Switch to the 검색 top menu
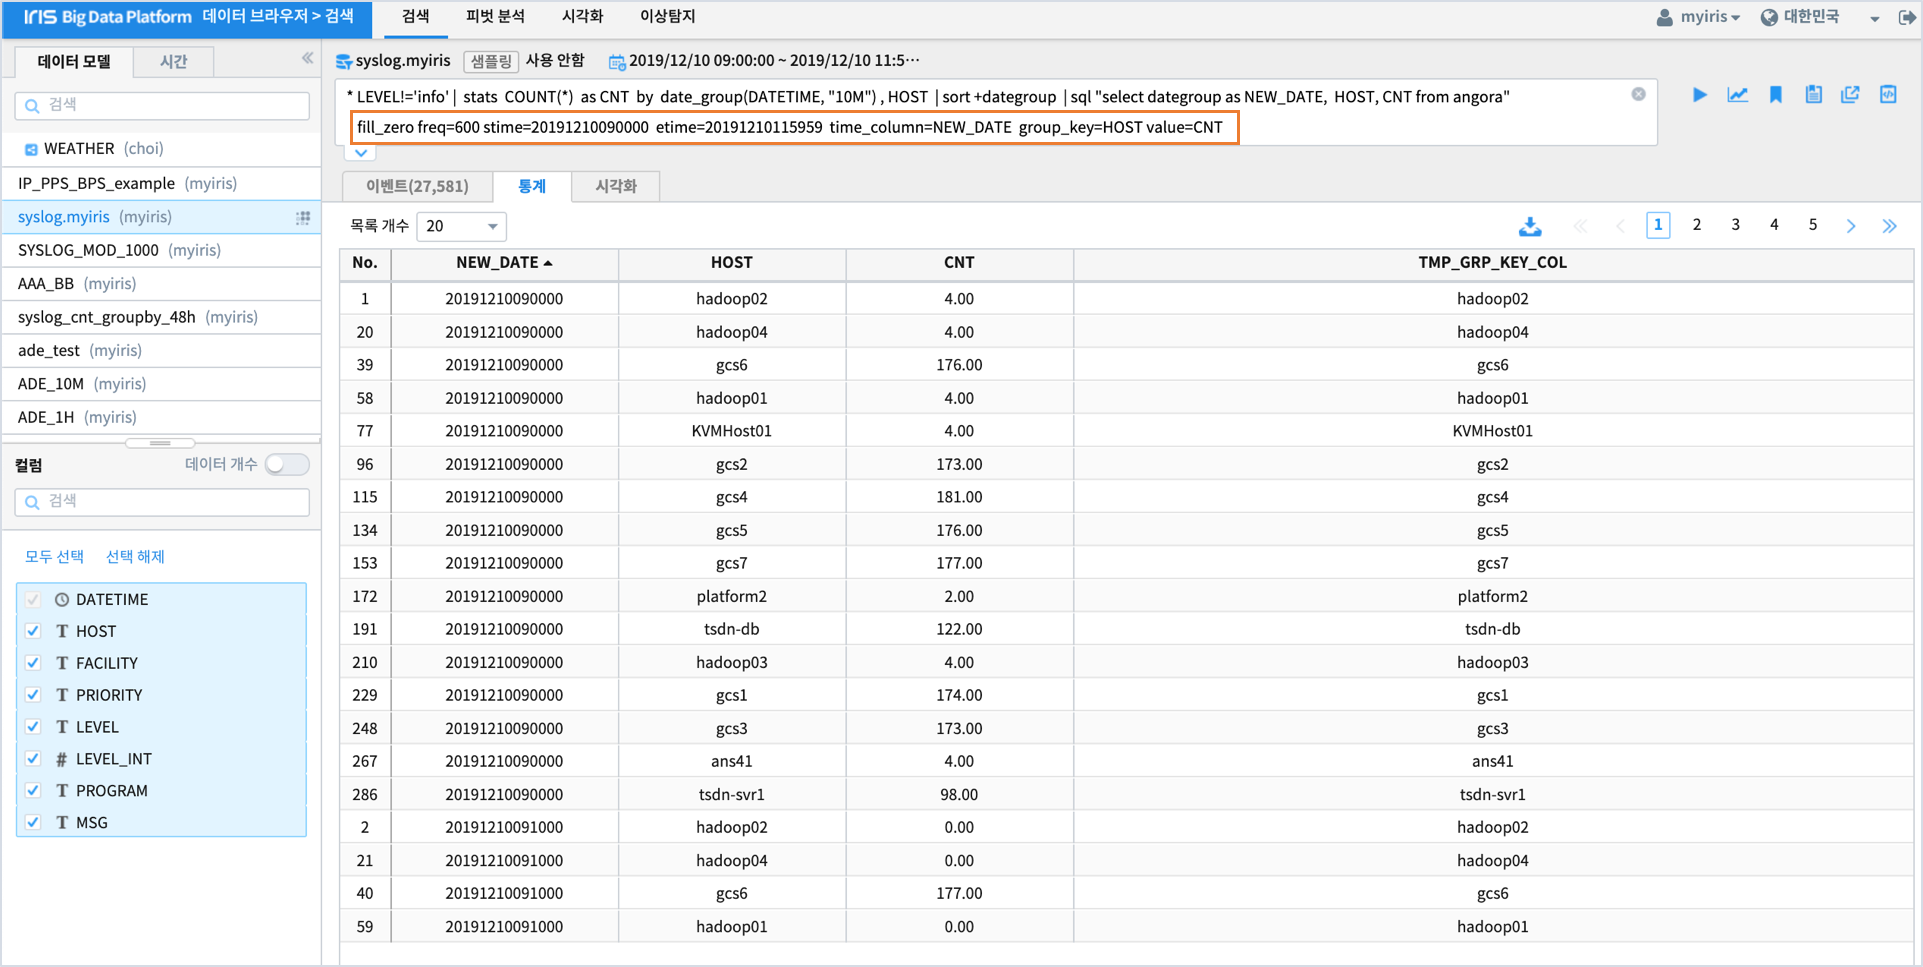Viewport: 1923px width, 967px height. coord(415,17)
